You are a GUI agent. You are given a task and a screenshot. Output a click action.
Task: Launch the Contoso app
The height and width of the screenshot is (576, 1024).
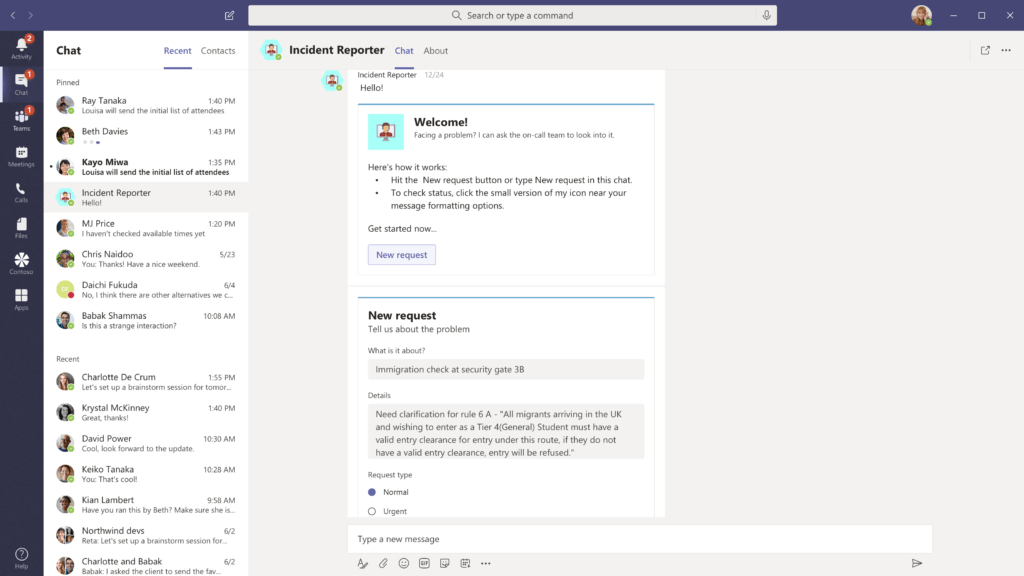[x=20, y=262]
